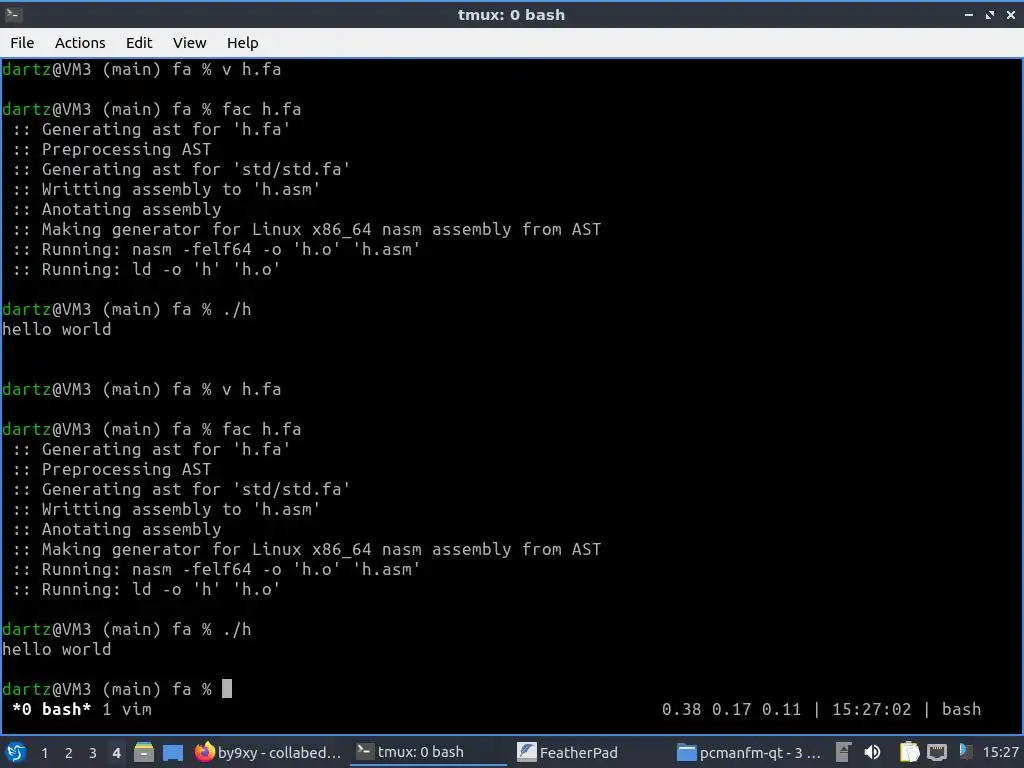Open the clipboard manager tray icon
Screen dimensions: 1024x768
click(x=909, y=752)
